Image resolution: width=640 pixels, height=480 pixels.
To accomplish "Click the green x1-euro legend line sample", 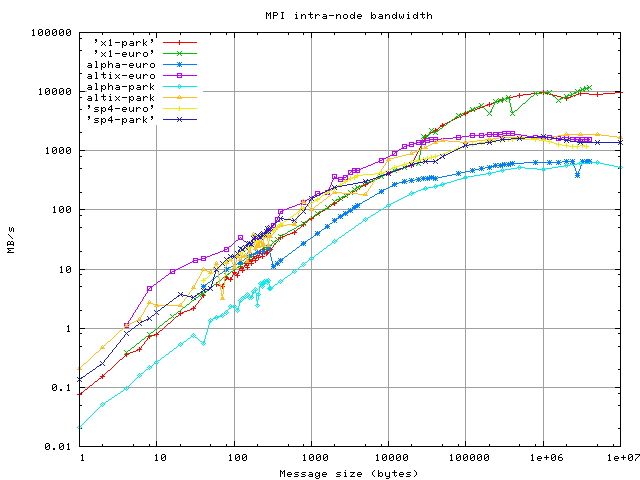I will [x=180, y=53].
